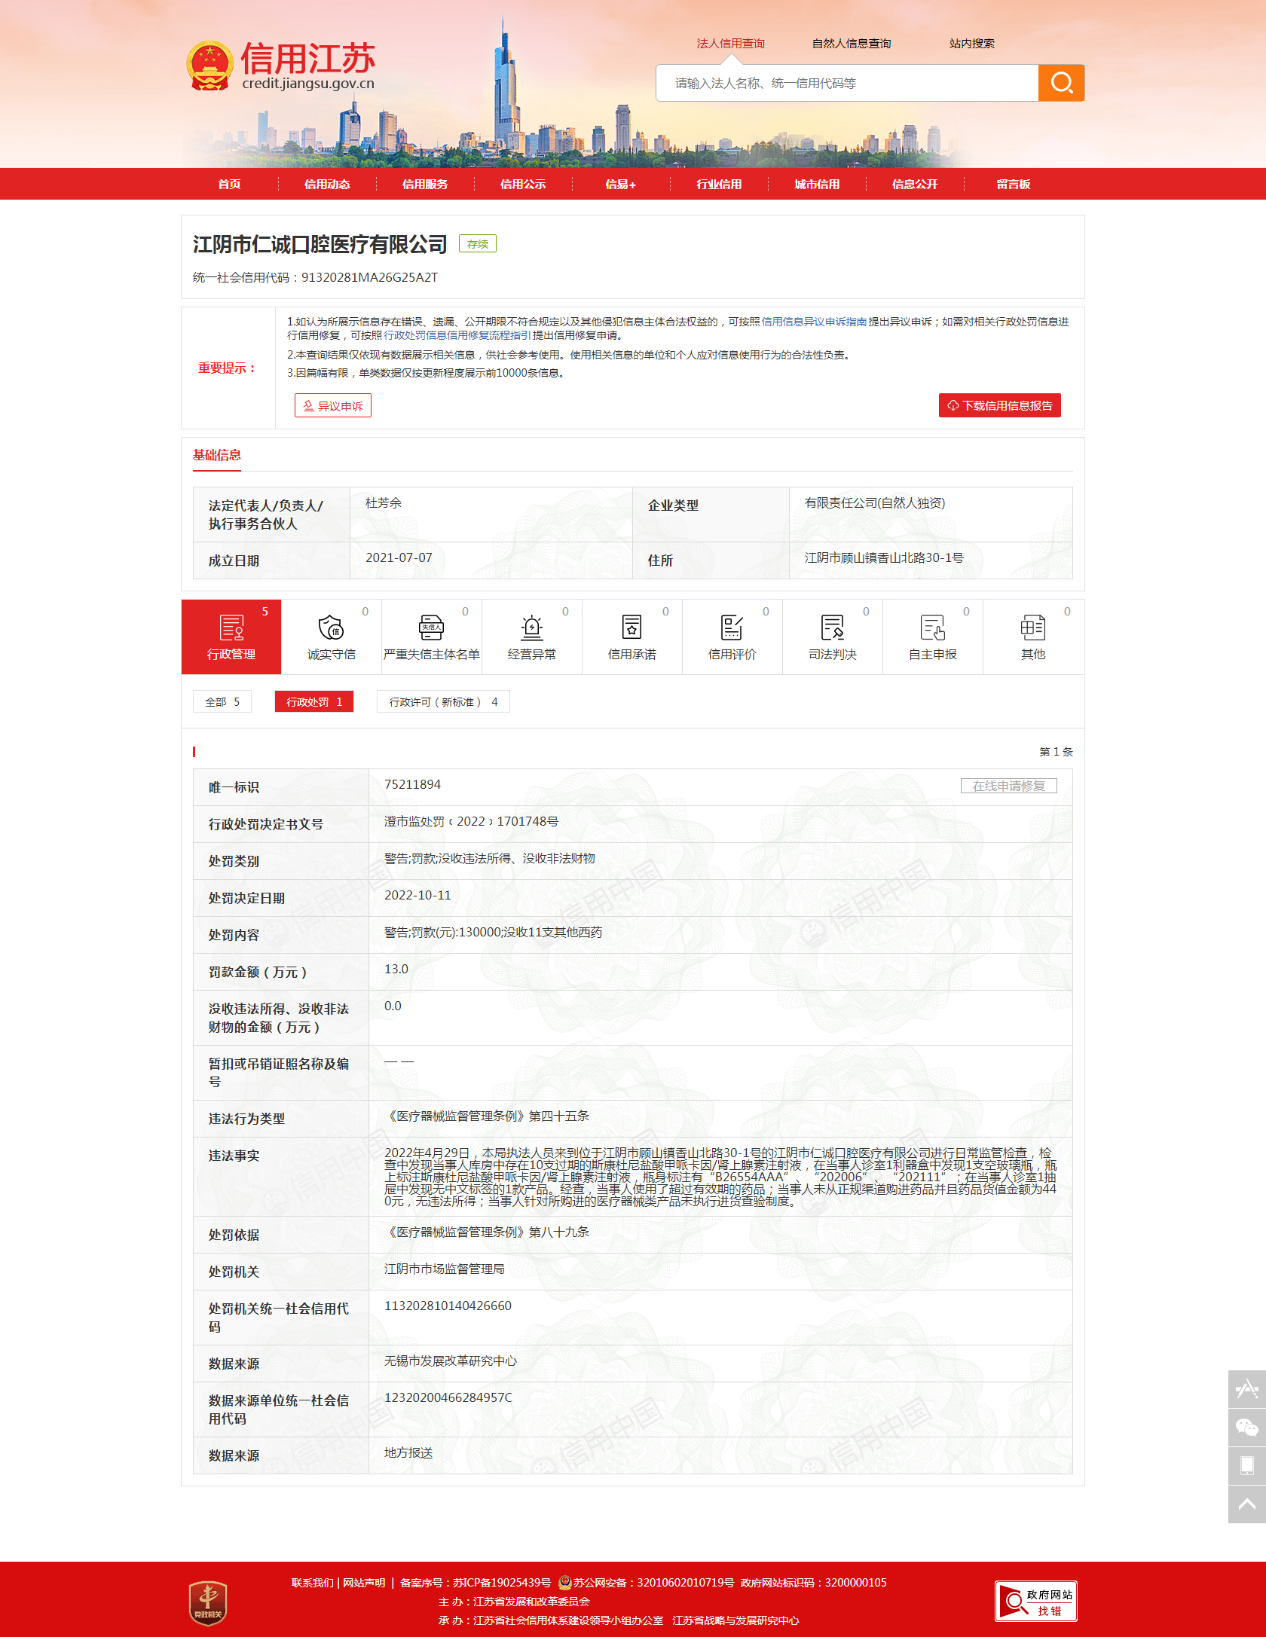Open the 信用承诺 icon category
The height and width of the screenshot is (1637, 1266).
coord(632,637)
